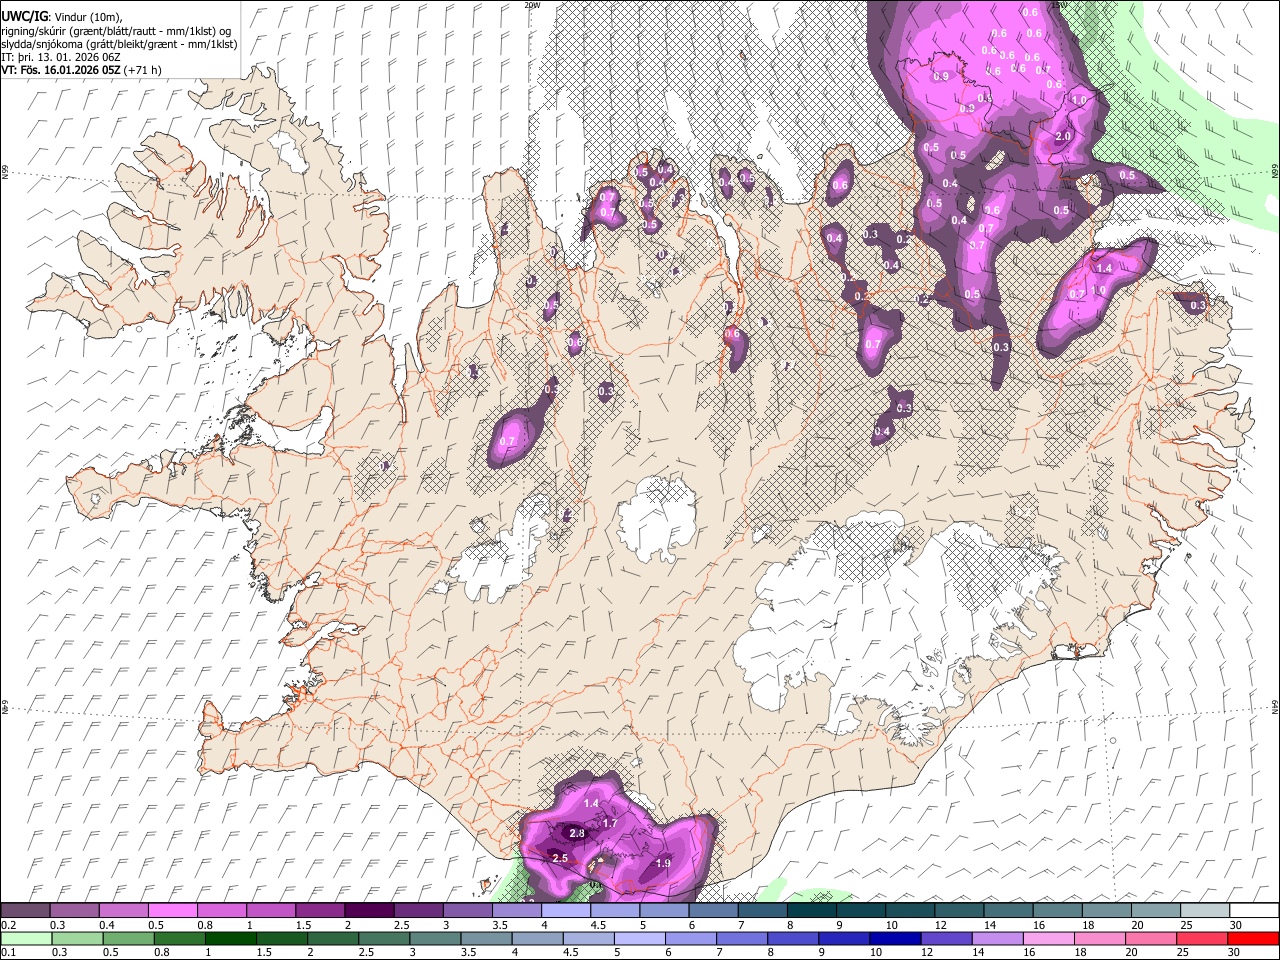The height and width of the screenshot is (960, 1280).
Task: Click the '0.9' precipitation value on the map
Action: 941,76
